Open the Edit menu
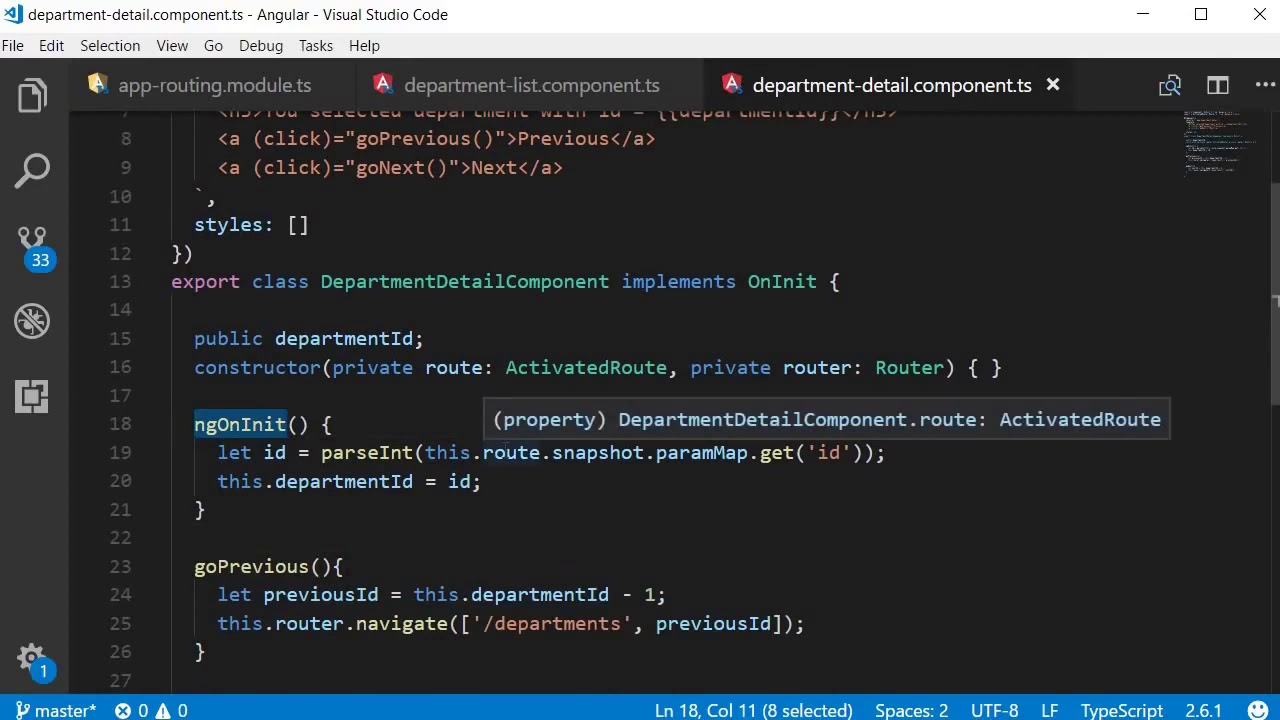The image size is (1280, 720). point(51,45)
